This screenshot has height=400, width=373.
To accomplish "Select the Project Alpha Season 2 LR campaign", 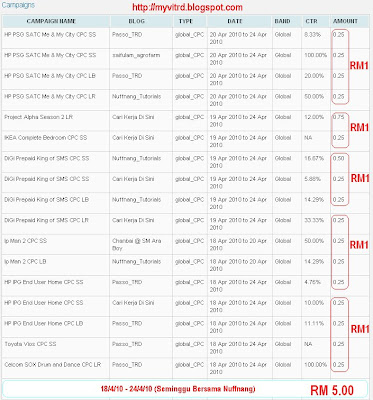I will pyautogui.click(x=38, y=117).
